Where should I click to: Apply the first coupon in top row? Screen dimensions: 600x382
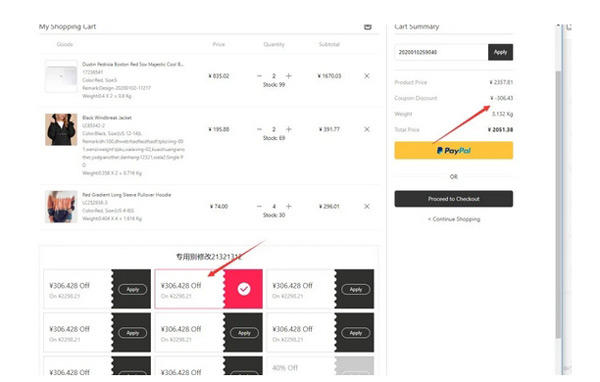(132, 289)
